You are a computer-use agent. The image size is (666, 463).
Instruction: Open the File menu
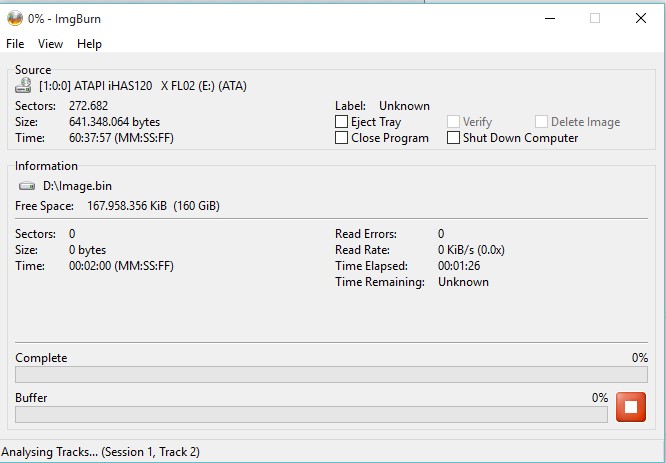(x=15, y=44)
